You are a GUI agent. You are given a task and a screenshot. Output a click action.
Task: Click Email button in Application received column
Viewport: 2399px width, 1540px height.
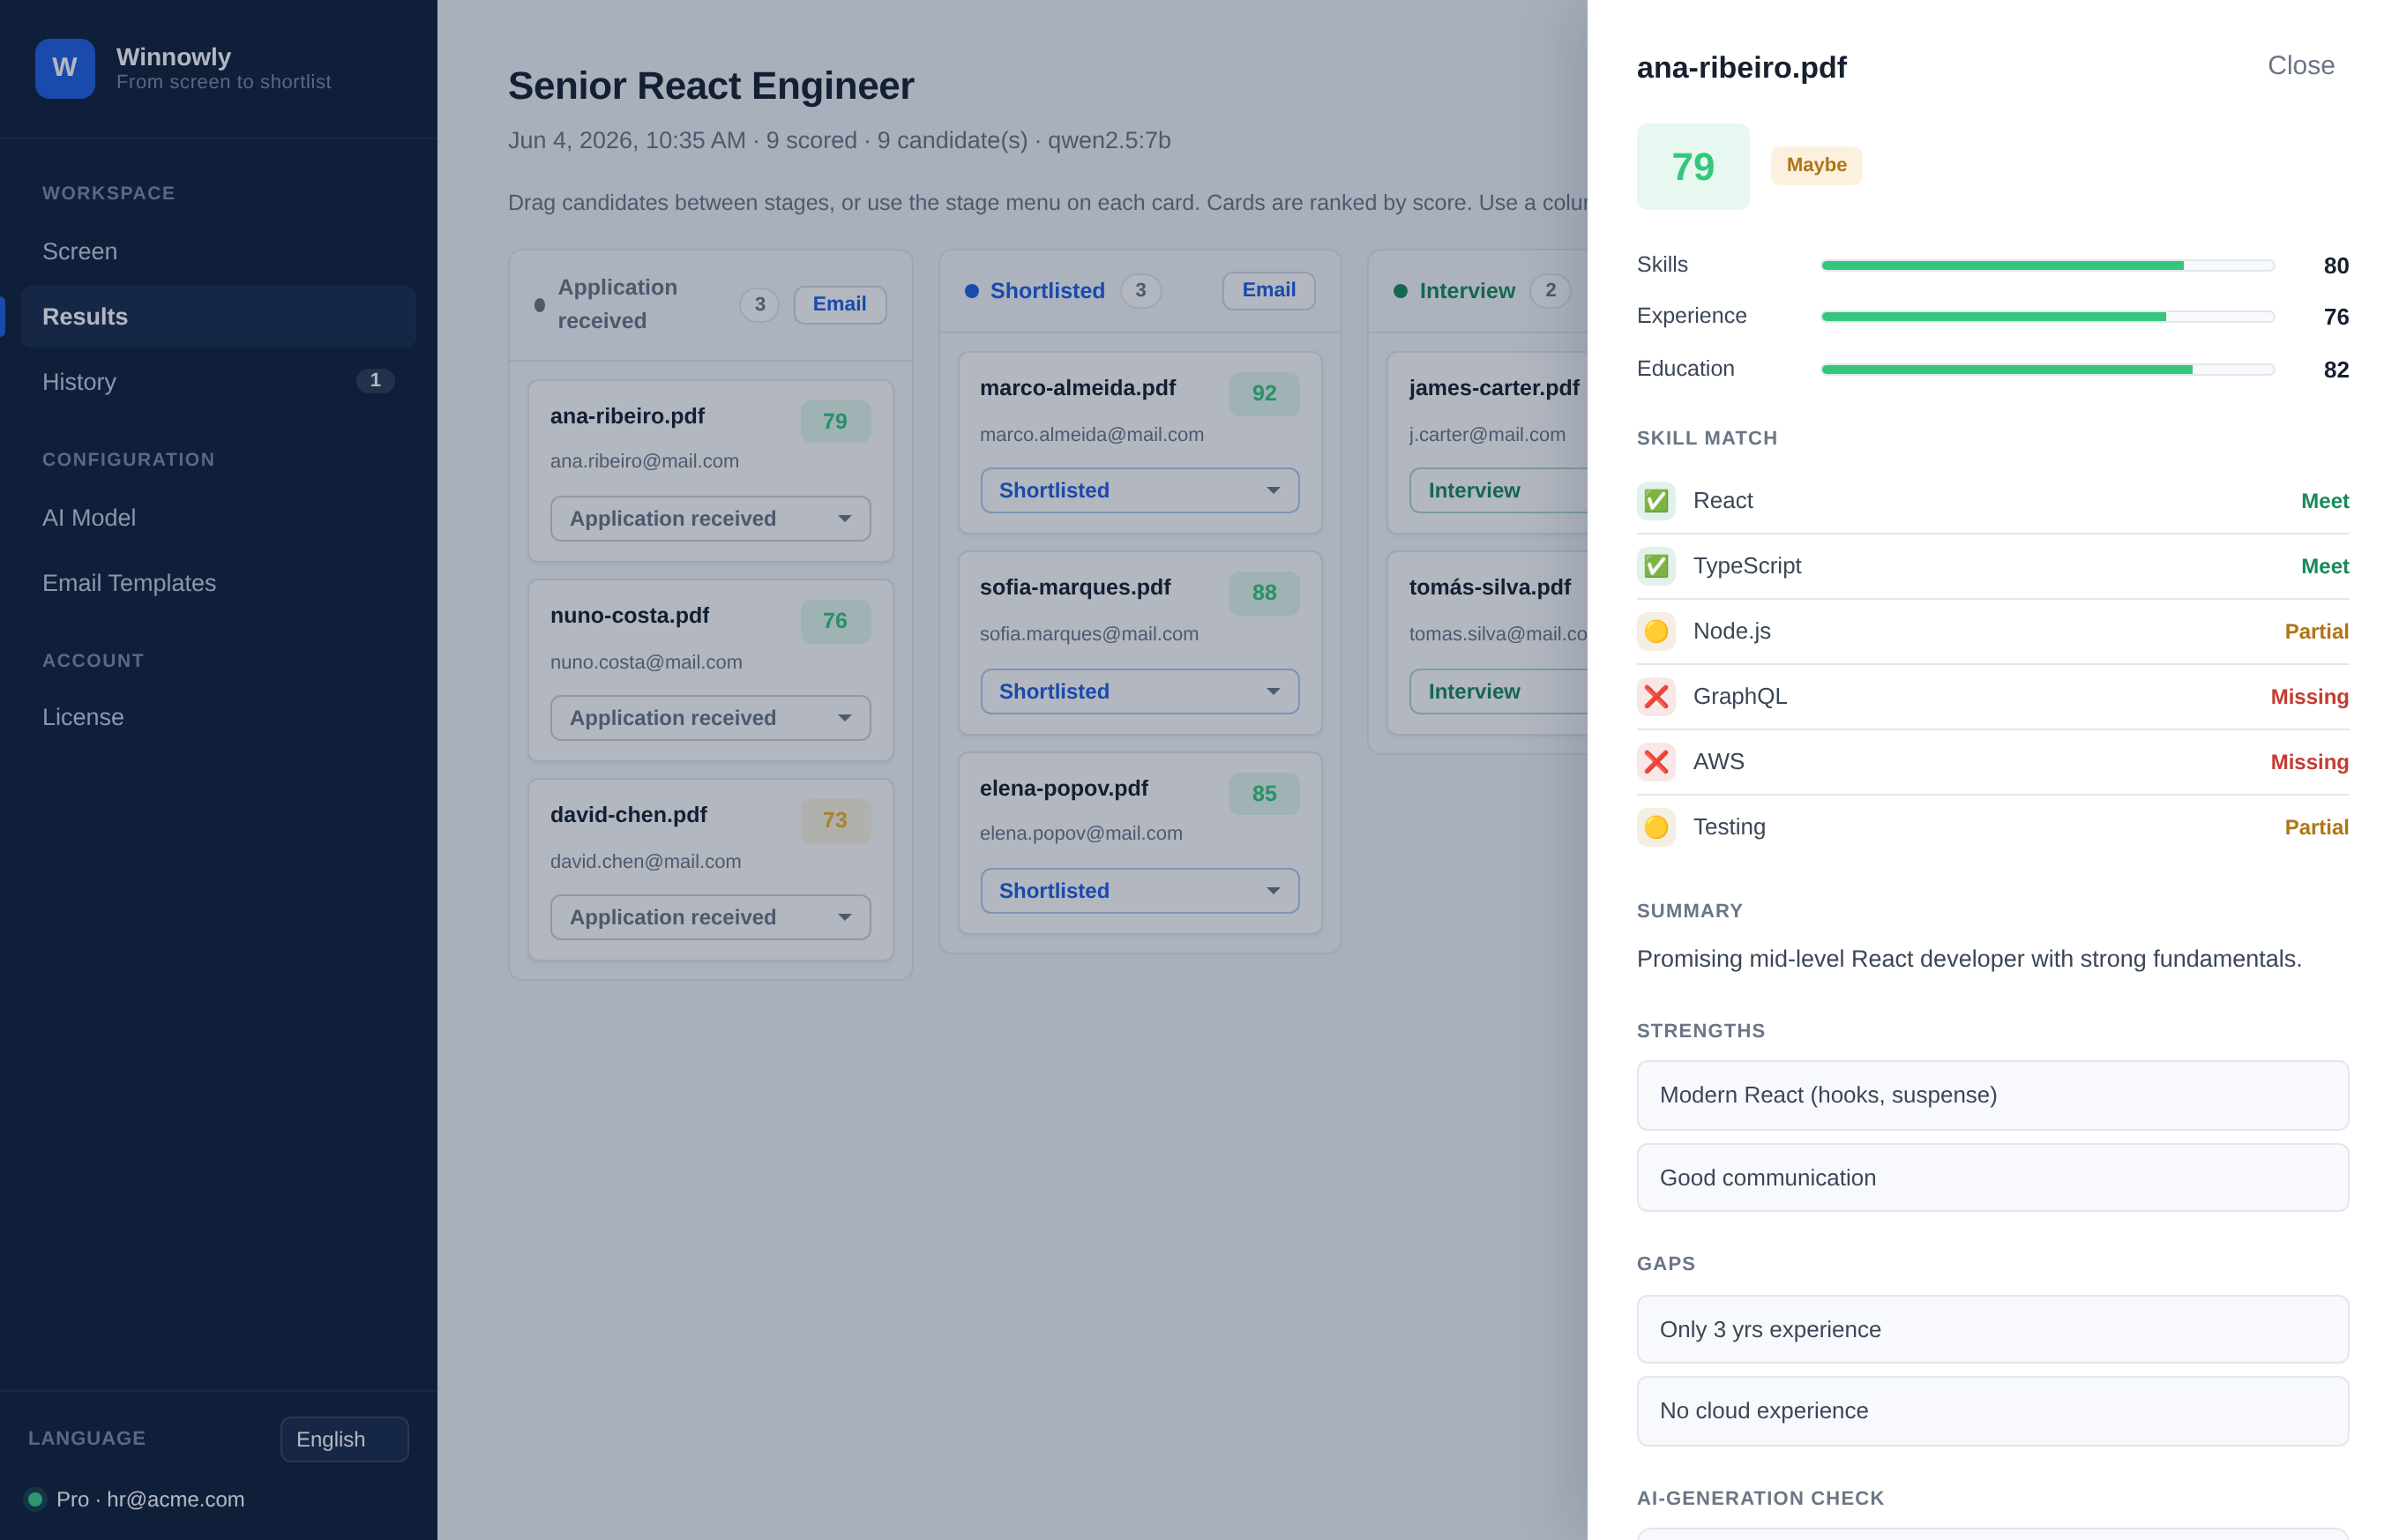pos(839,305)
